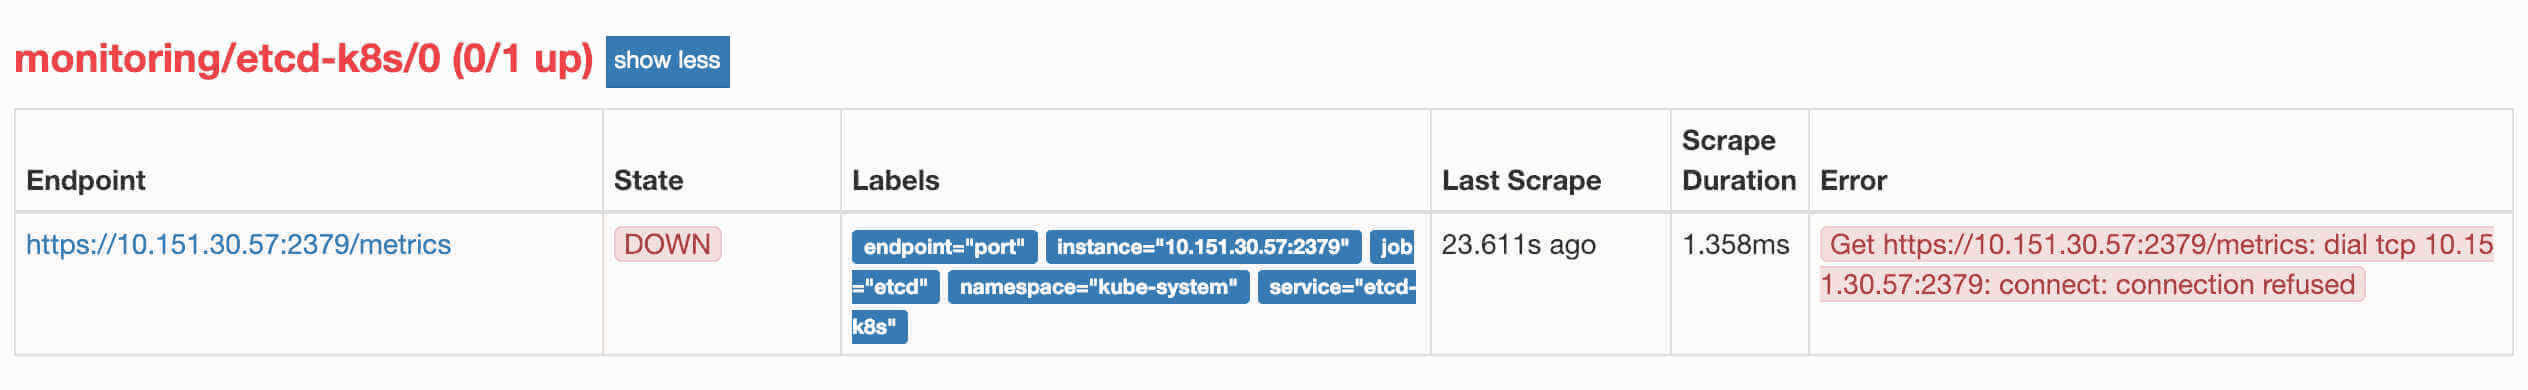Click the (0/1 up) count in heading
This screenshot has width=2528, height=390.
[x=522, y=59]
